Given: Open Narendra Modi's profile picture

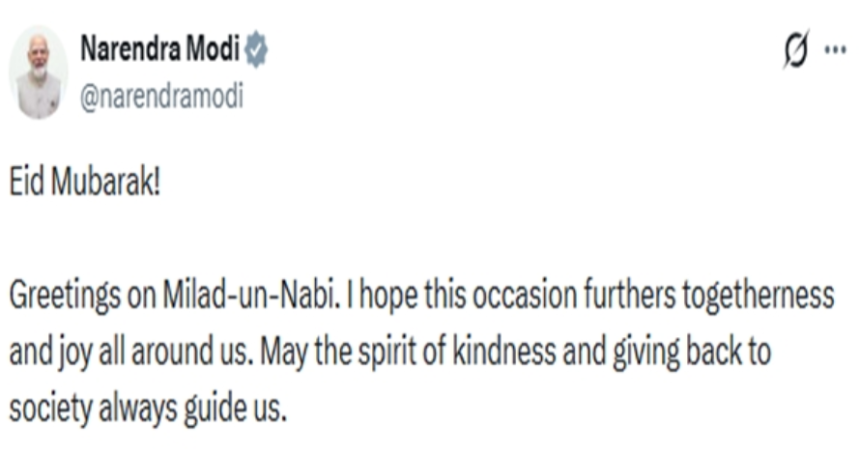Looking at the screenshot, I should [38, 72].
